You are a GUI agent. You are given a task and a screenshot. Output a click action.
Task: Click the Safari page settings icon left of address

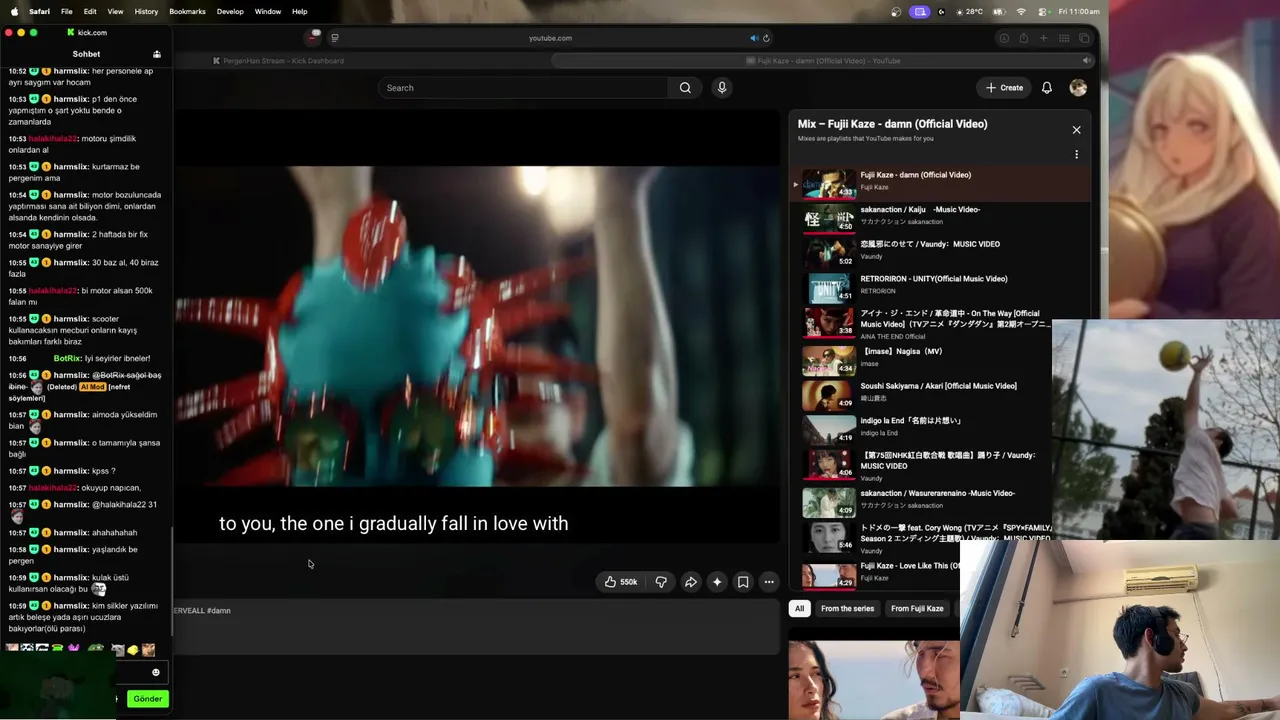point(335,38)
